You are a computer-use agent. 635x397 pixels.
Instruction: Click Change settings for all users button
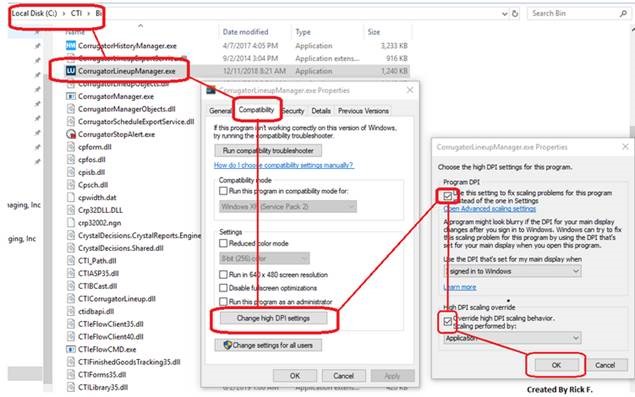(268, 345)
